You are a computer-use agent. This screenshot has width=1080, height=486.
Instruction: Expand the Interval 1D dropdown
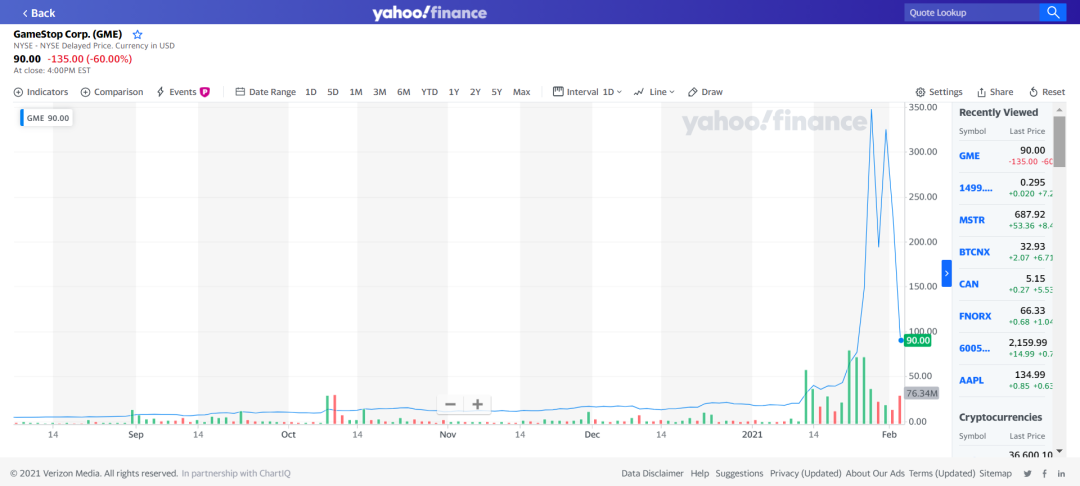pos(588,92)
